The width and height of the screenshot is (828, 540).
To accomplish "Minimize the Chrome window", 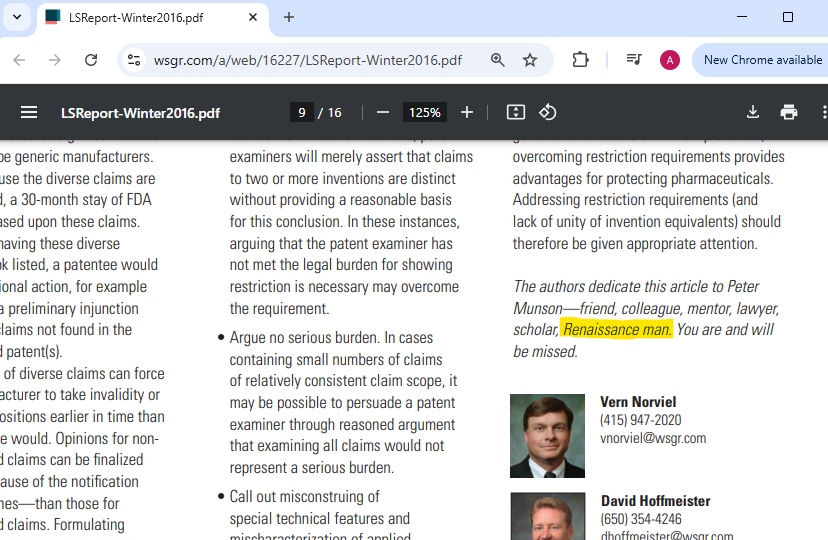I will [x=742, y=17].
